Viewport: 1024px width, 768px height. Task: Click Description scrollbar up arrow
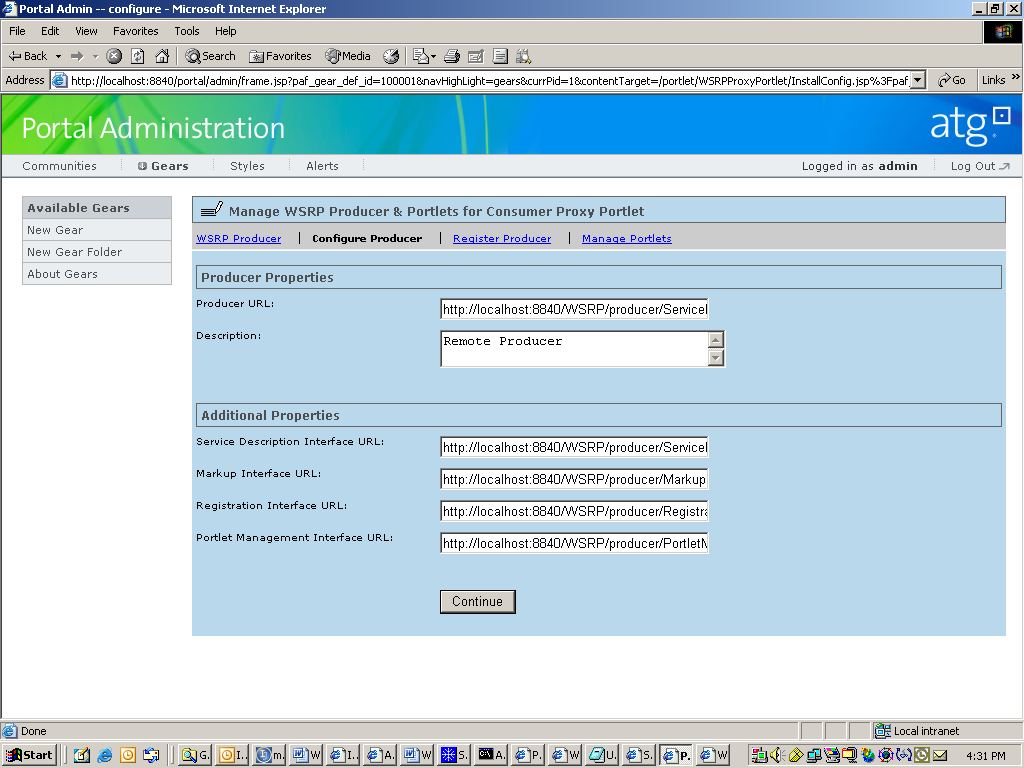coord(716,340)
